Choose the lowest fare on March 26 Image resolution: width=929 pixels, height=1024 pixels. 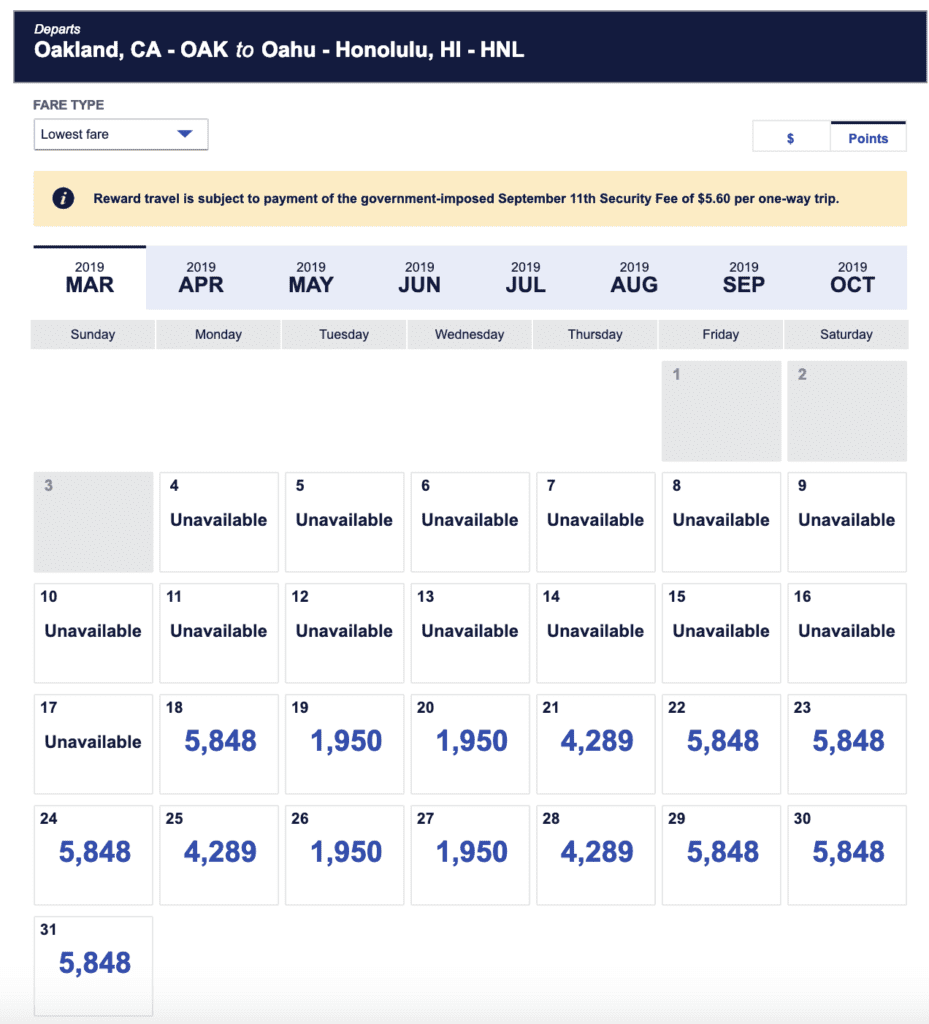344,854
